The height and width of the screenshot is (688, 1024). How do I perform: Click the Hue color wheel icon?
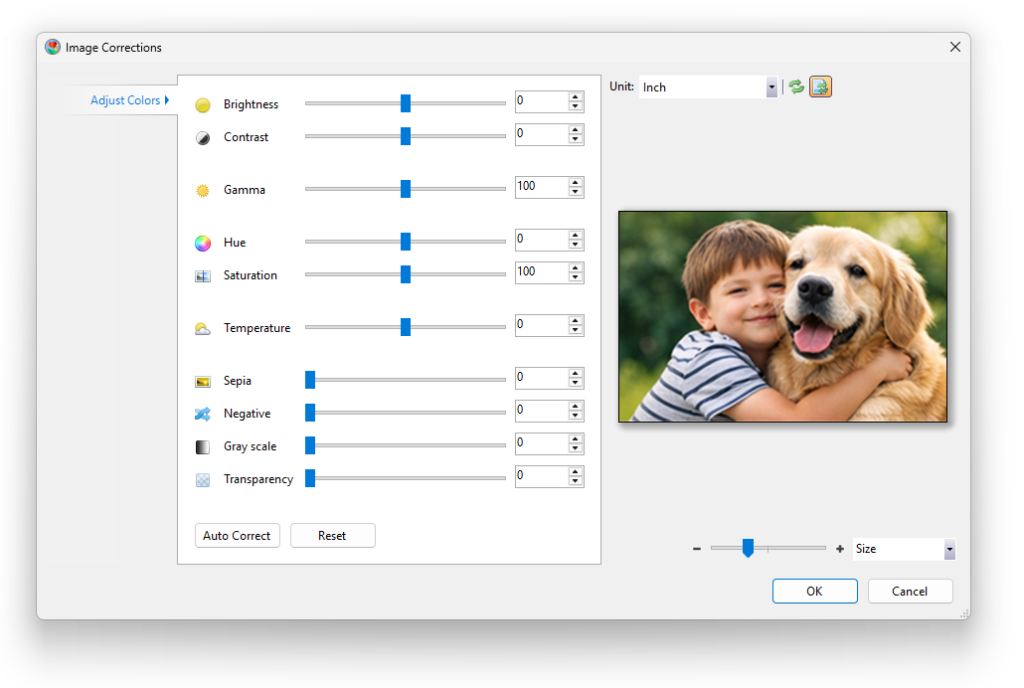[x=202, y=243]
